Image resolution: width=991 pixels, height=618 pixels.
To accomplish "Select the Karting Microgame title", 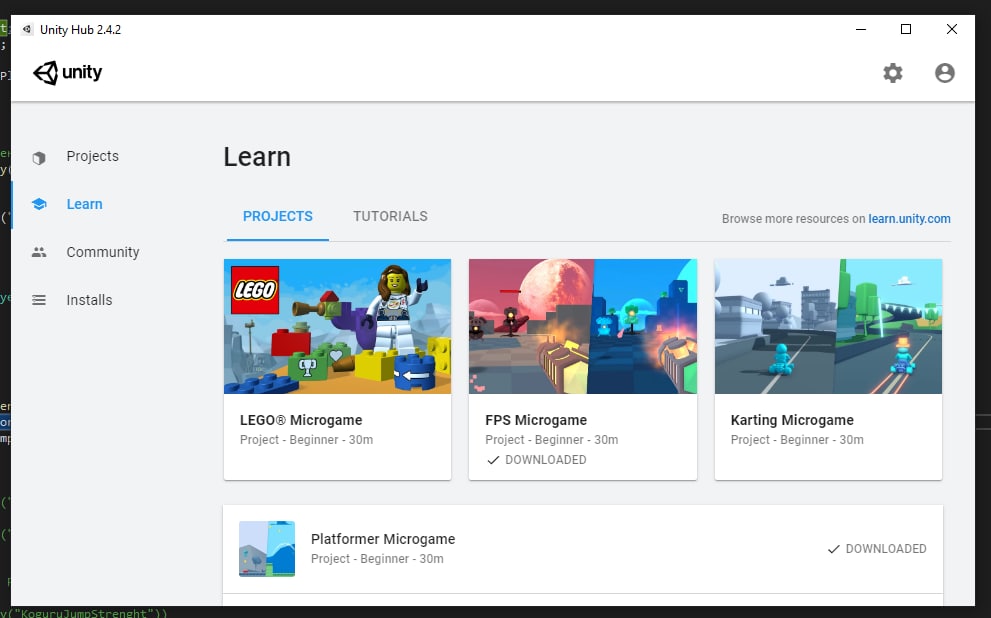I will pyautogui.click(x=792, y=420).
